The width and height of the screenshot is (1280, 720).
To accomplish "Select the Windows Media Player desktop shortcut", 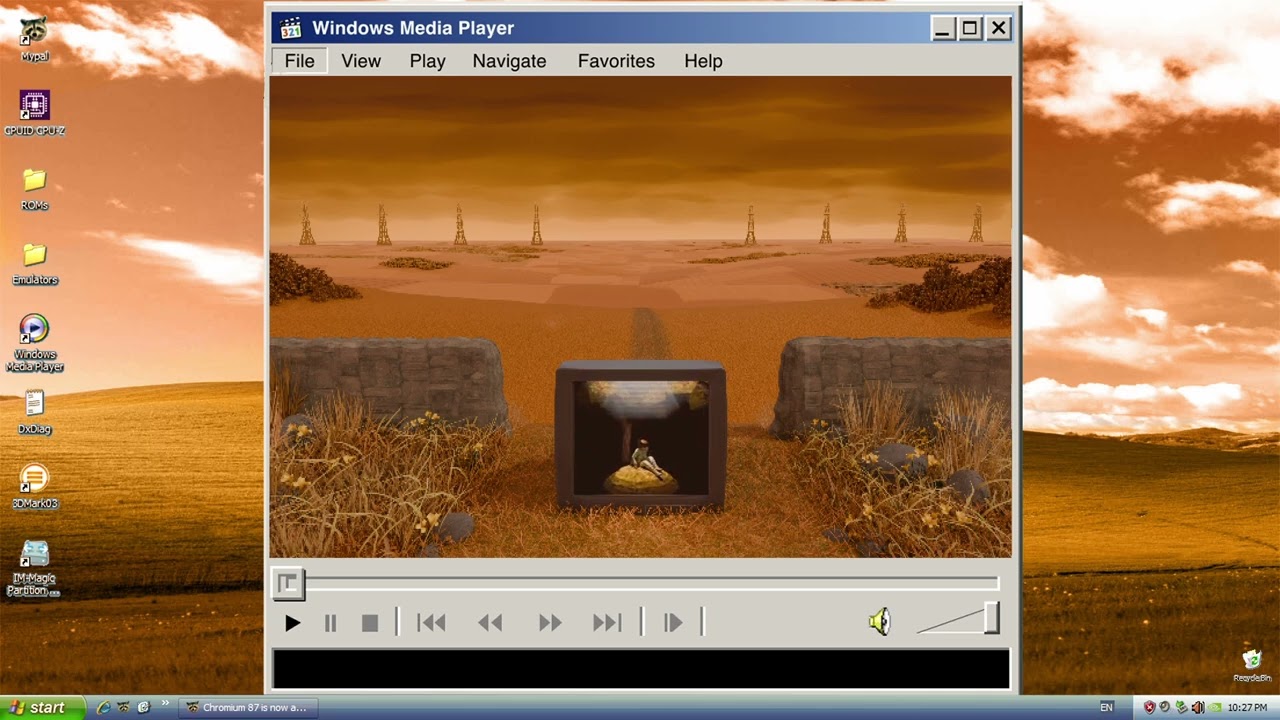I will 35,343.
